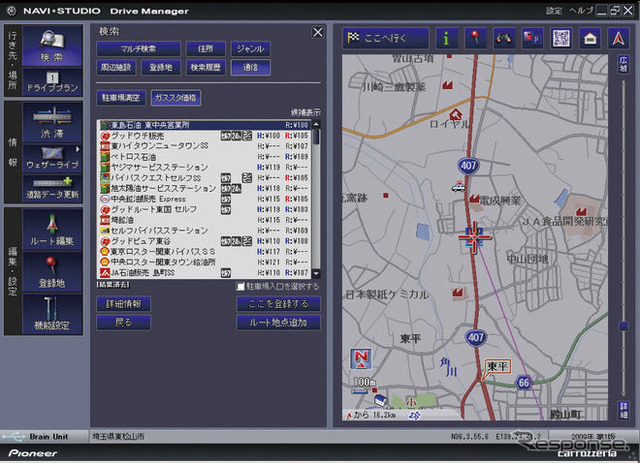Click the red arrow current-position icon
The height and width of the screenshot is (463, 640).
[x=618, y=39]
